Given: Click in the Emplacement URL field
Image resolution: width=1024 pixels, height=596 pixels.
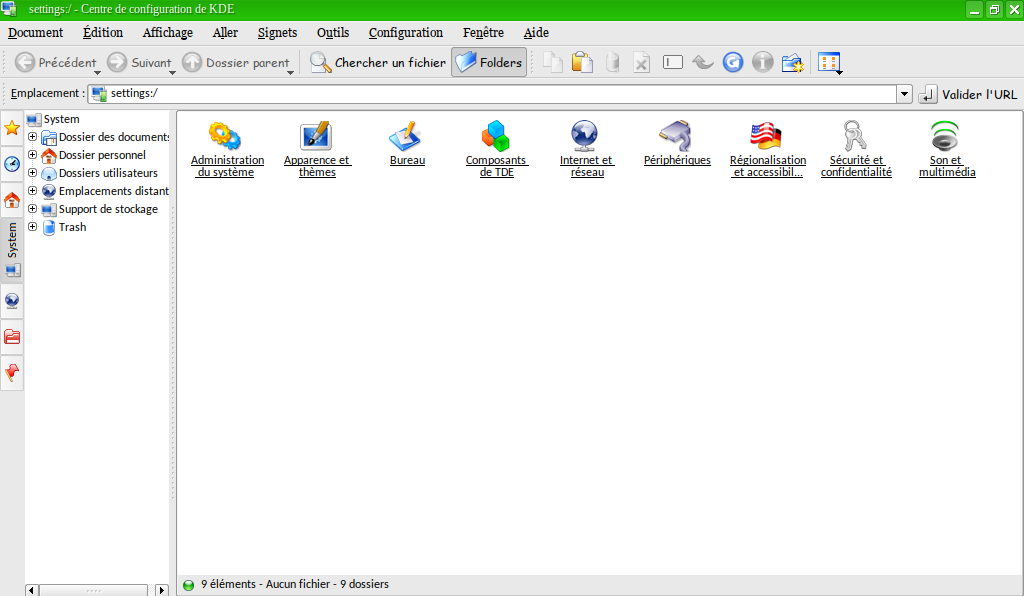Looking at the screenshot, I should click(x=492, y=94).
